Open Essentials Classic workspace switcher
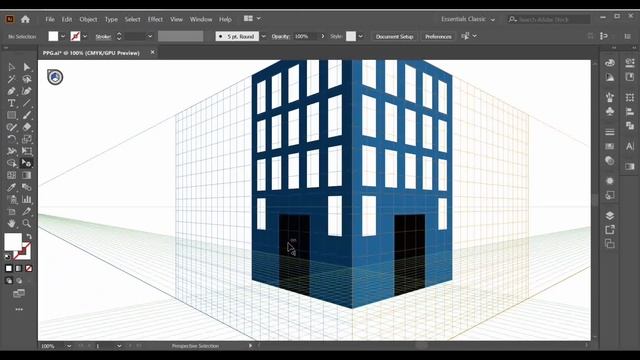 click(468, 19)
